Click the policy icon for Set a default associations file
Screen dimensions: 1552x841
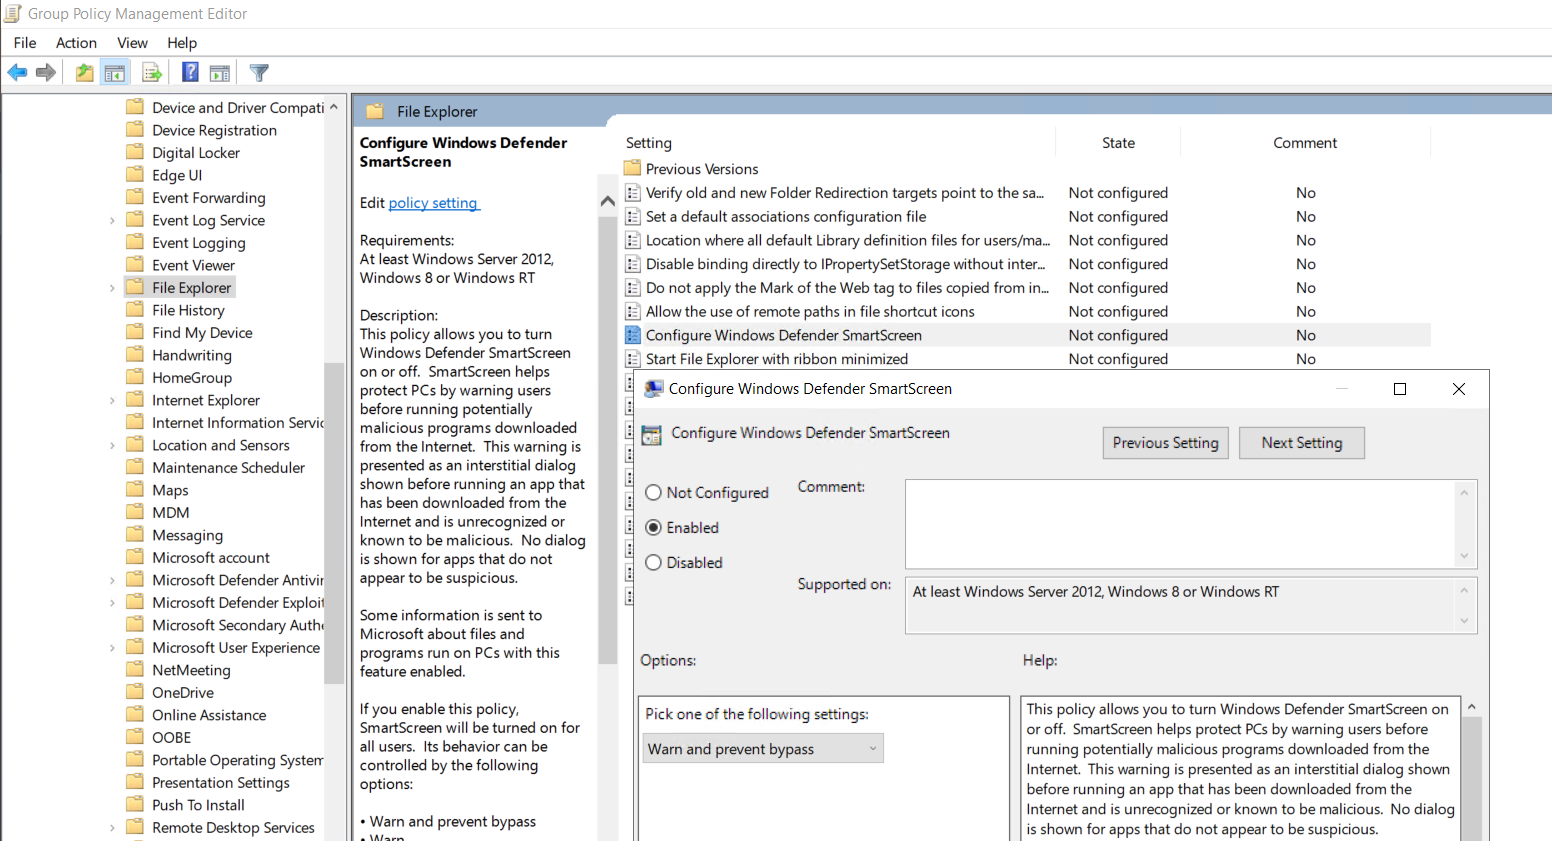pos(633,216)
